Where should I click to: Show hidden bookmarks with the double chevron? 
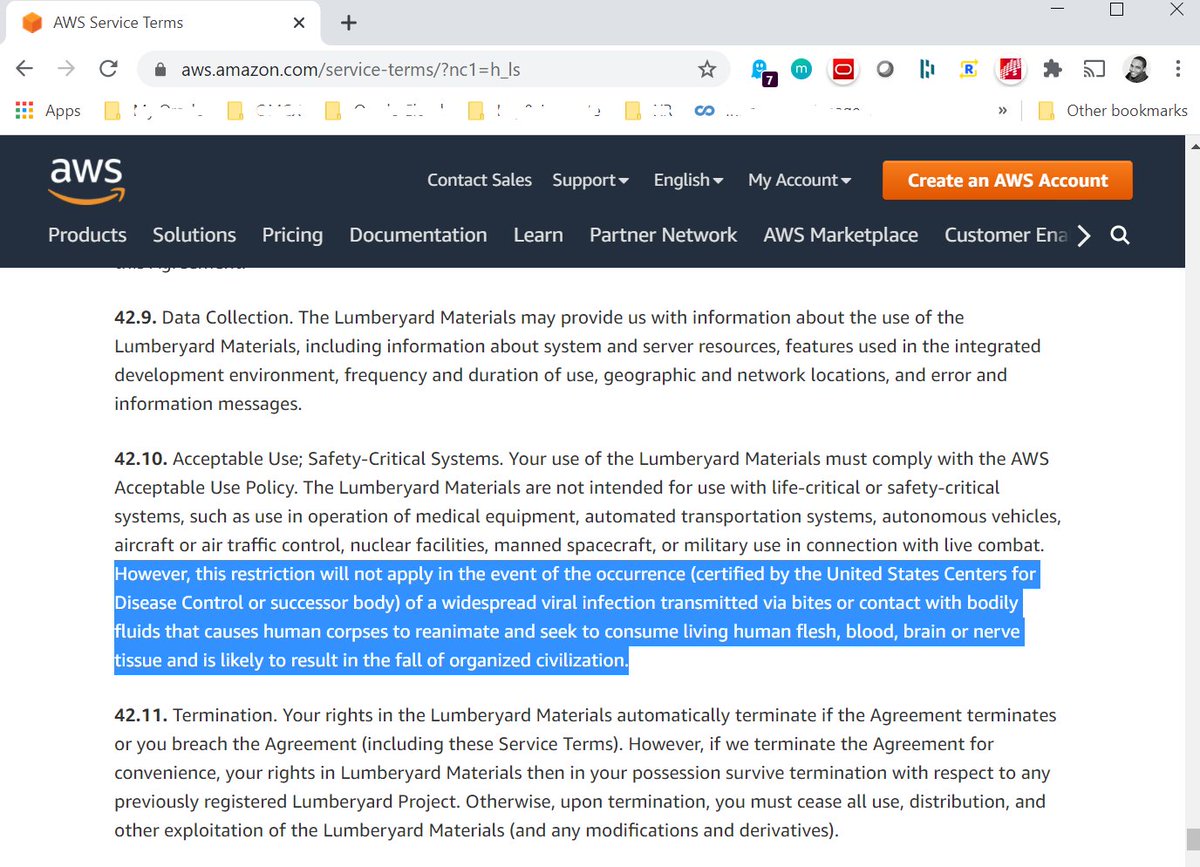click(x=1002, y=110)
